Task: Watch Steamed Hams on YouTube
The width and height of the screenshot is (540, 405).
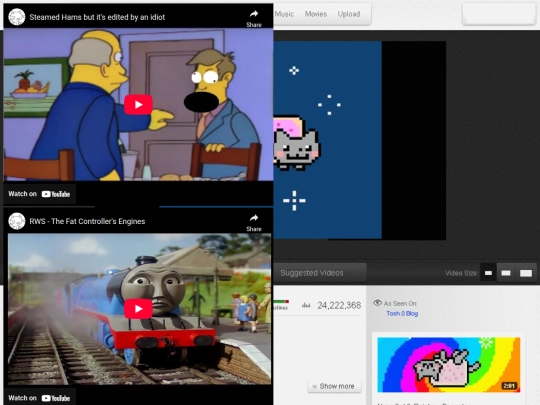Action: point(39,194)
